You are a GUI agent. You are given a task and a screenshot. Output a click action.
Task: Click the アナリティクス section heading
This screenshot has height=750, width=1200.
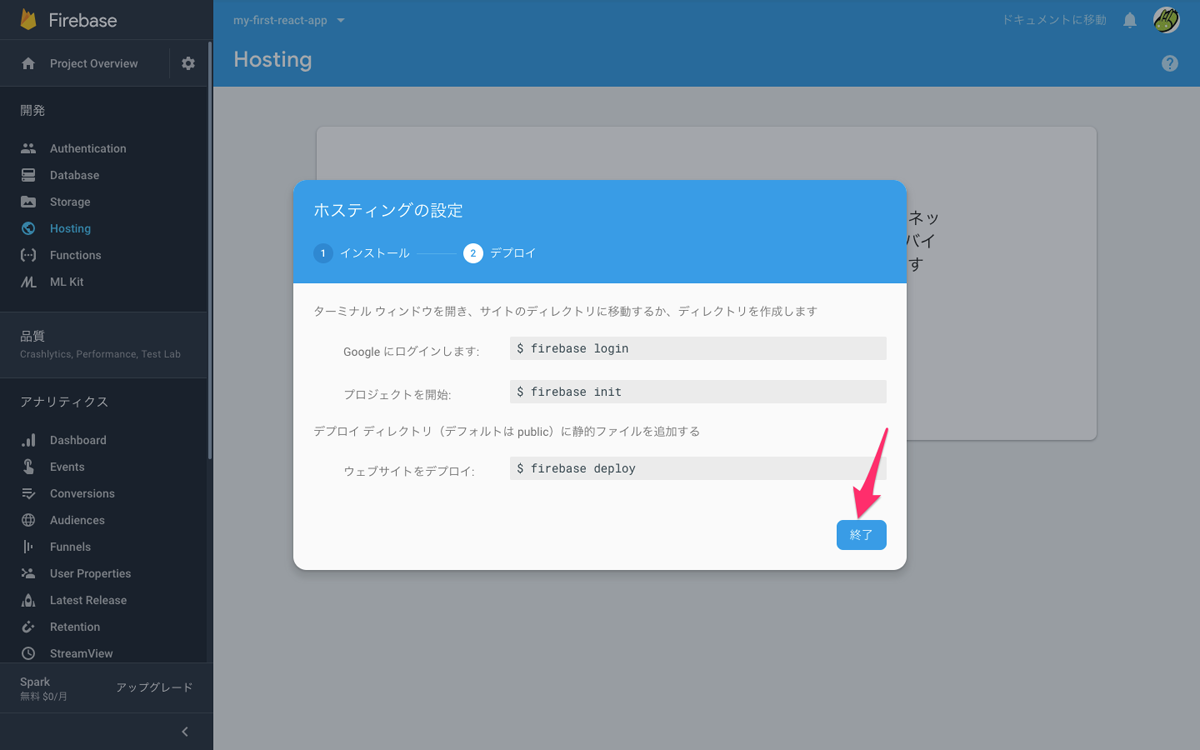point(64,402)
